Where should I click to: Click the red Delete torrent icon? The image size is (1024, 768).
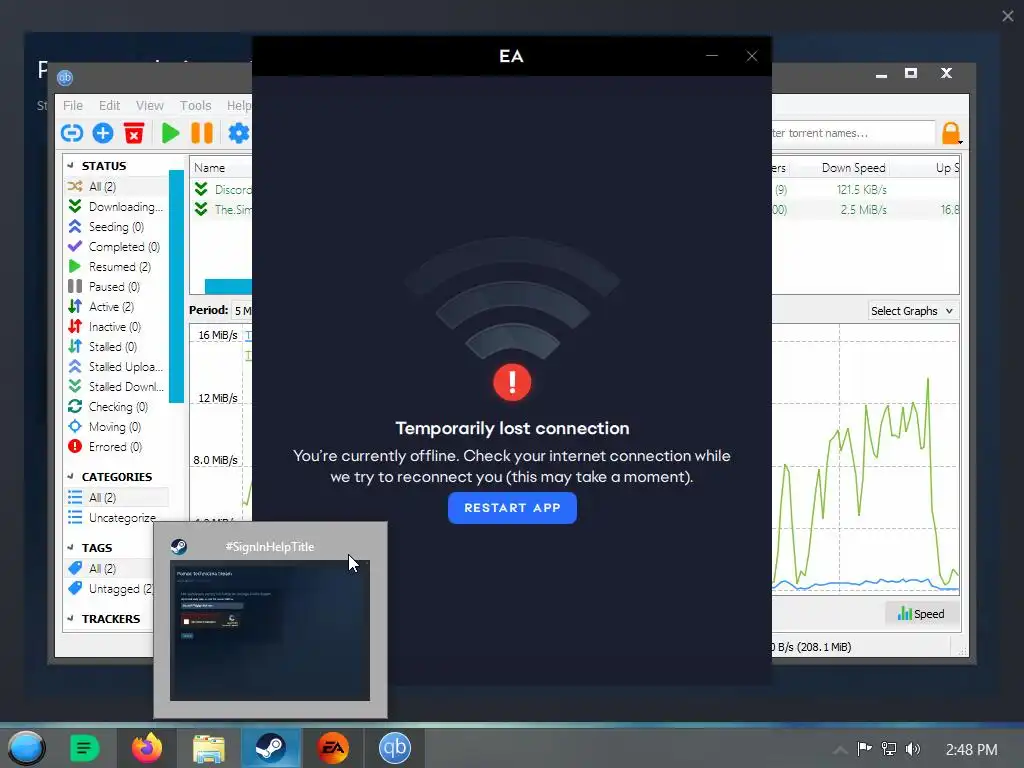134,133
